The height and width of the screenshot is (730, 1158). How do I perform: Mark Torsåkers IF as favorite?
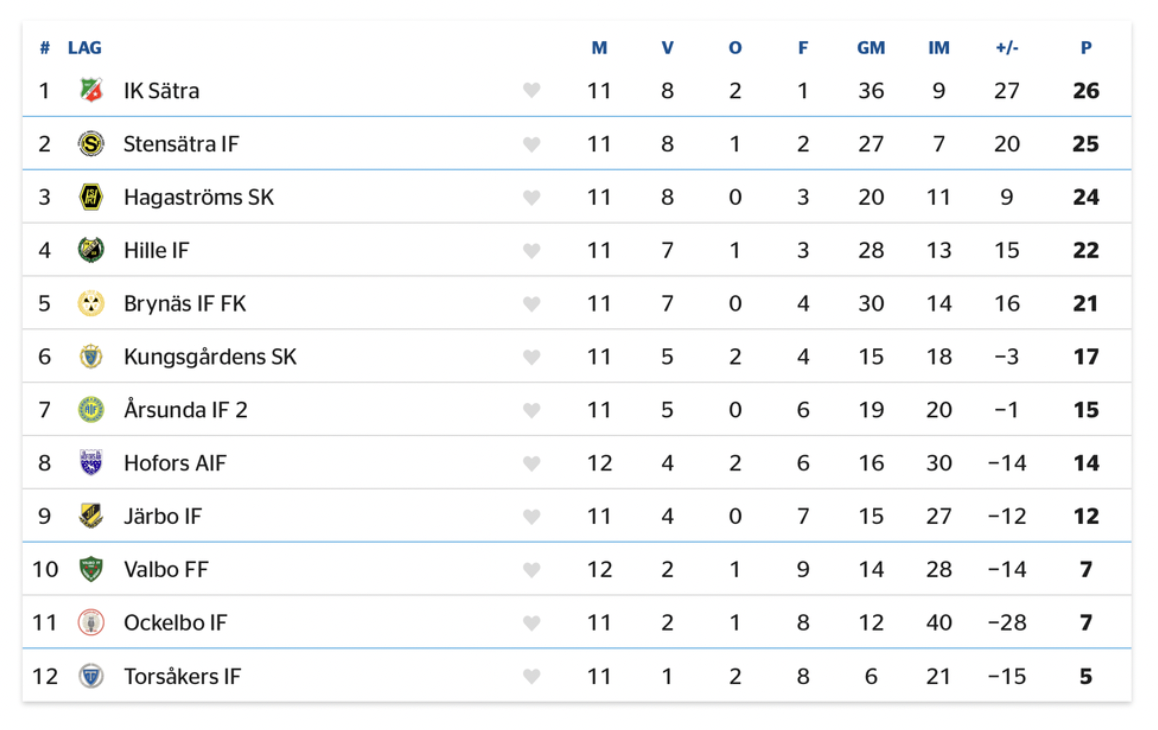[532, 676]
